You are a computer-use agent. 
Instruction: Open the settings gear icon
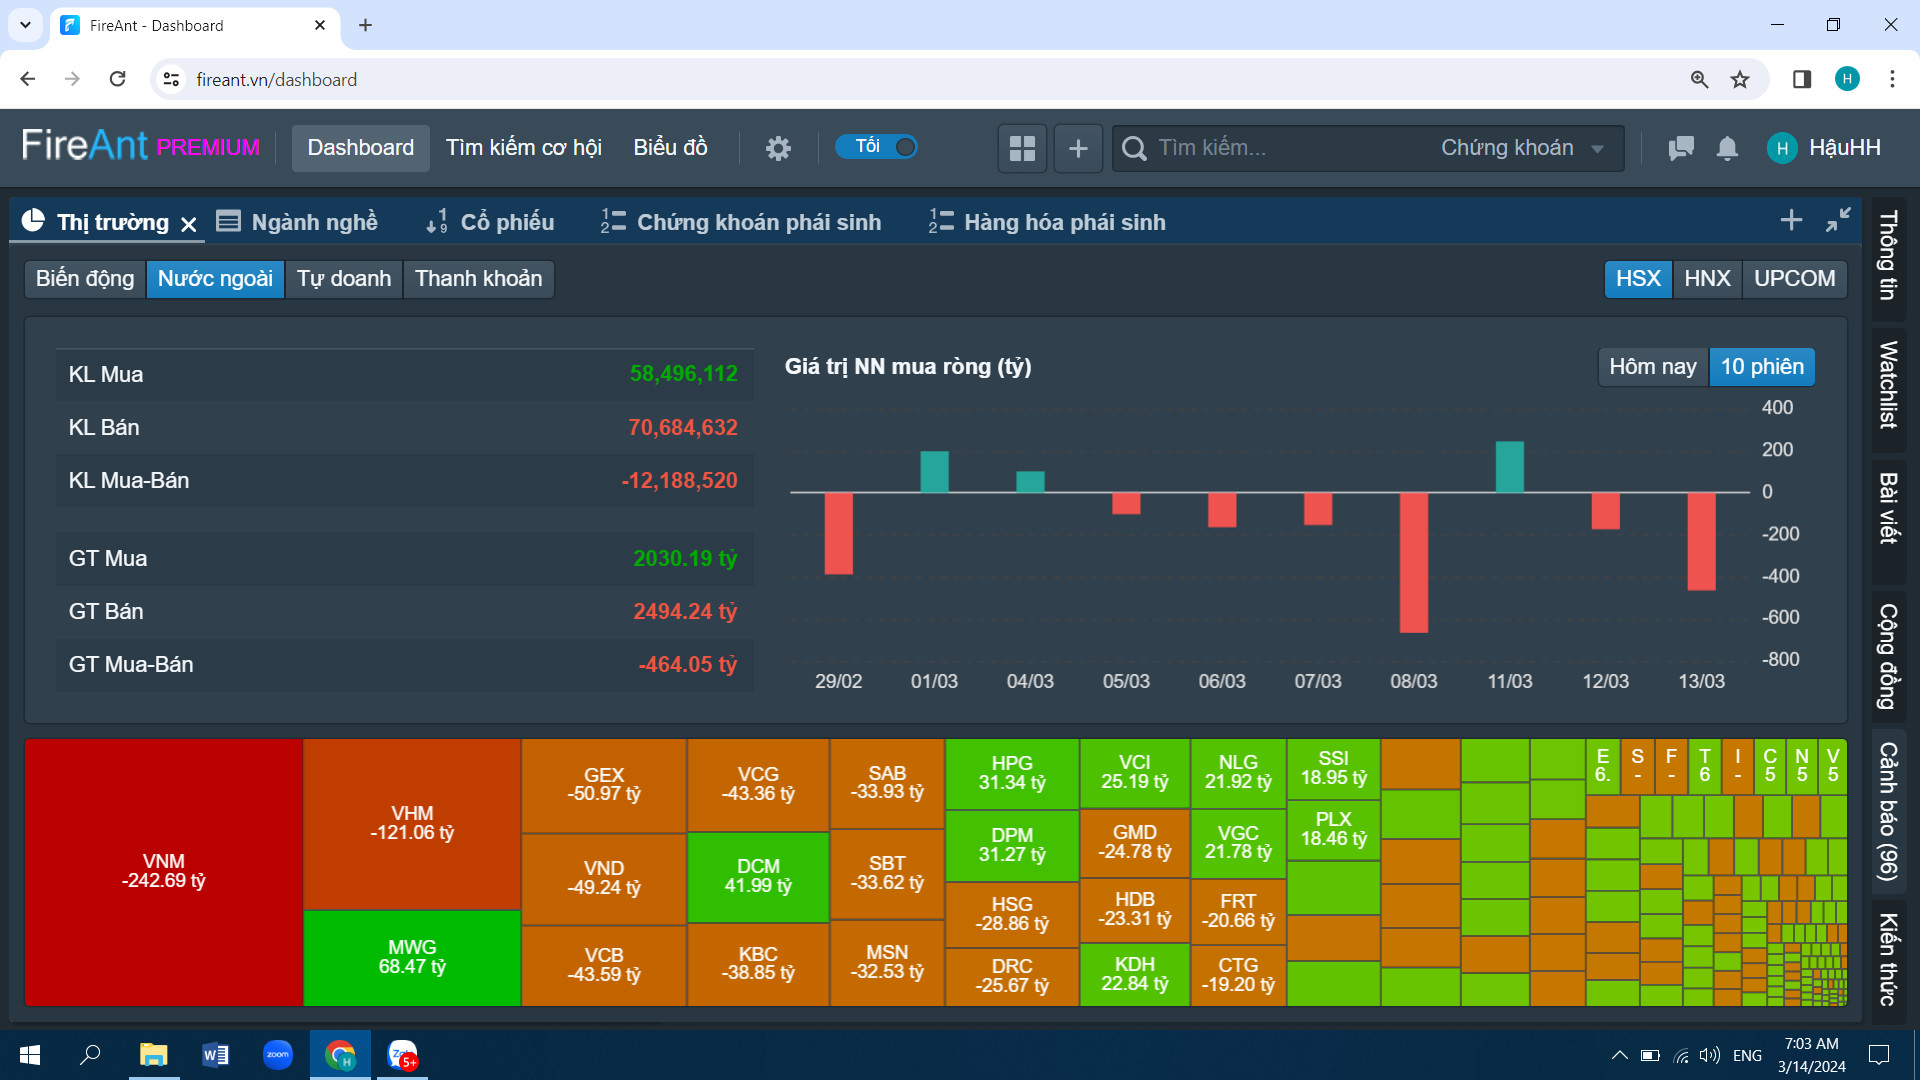(x=778, y=148)
